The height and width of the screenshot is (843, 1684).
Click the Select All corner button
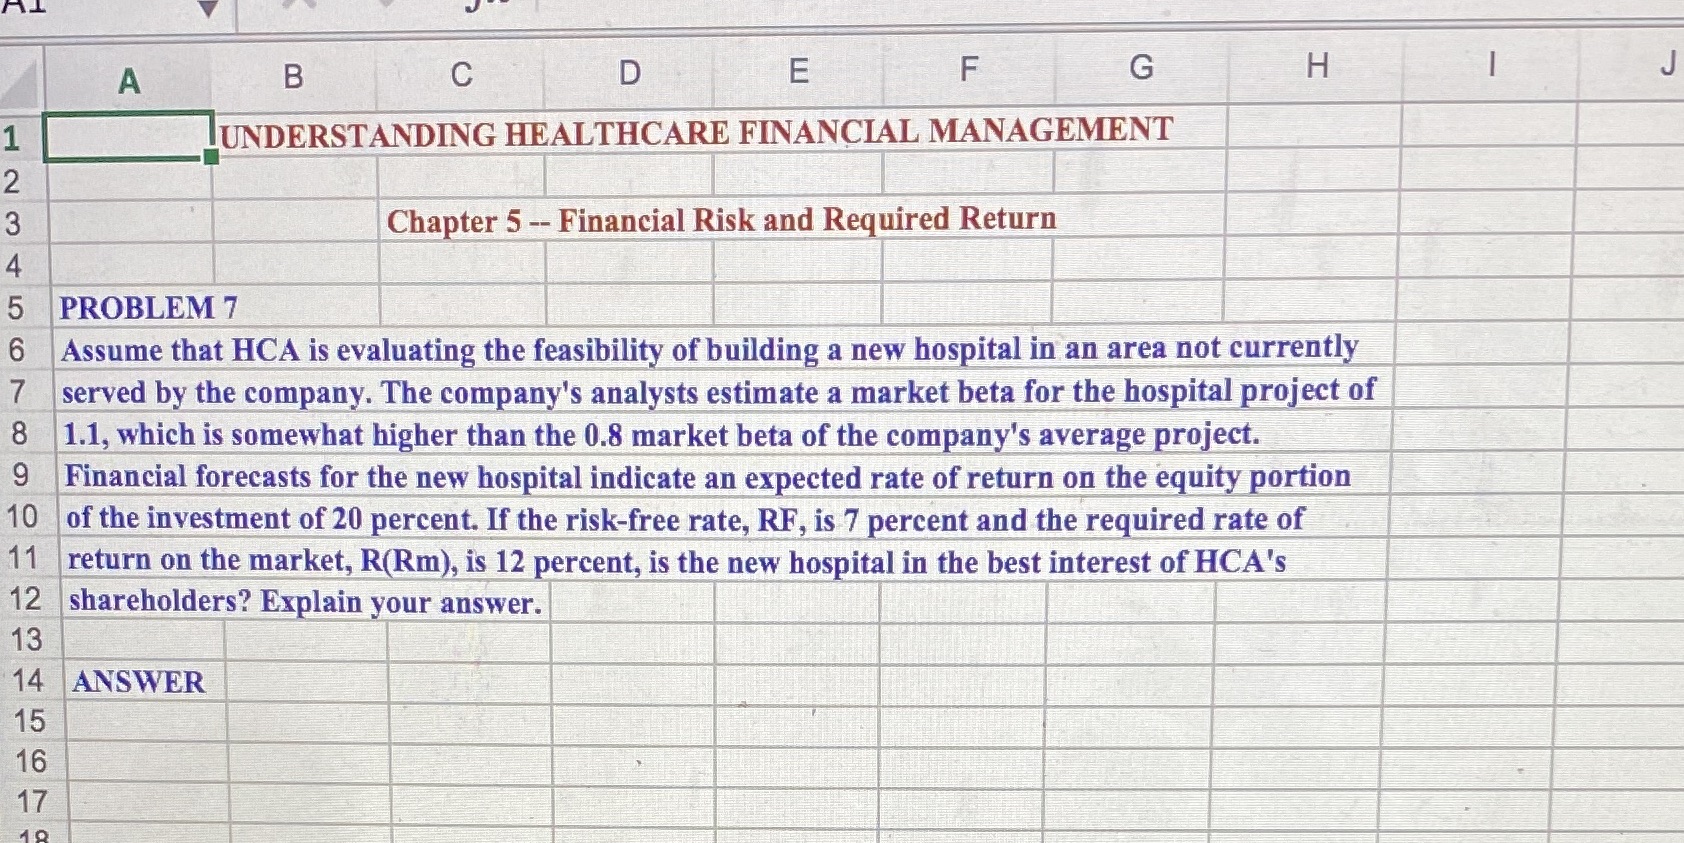pos(20,80)
